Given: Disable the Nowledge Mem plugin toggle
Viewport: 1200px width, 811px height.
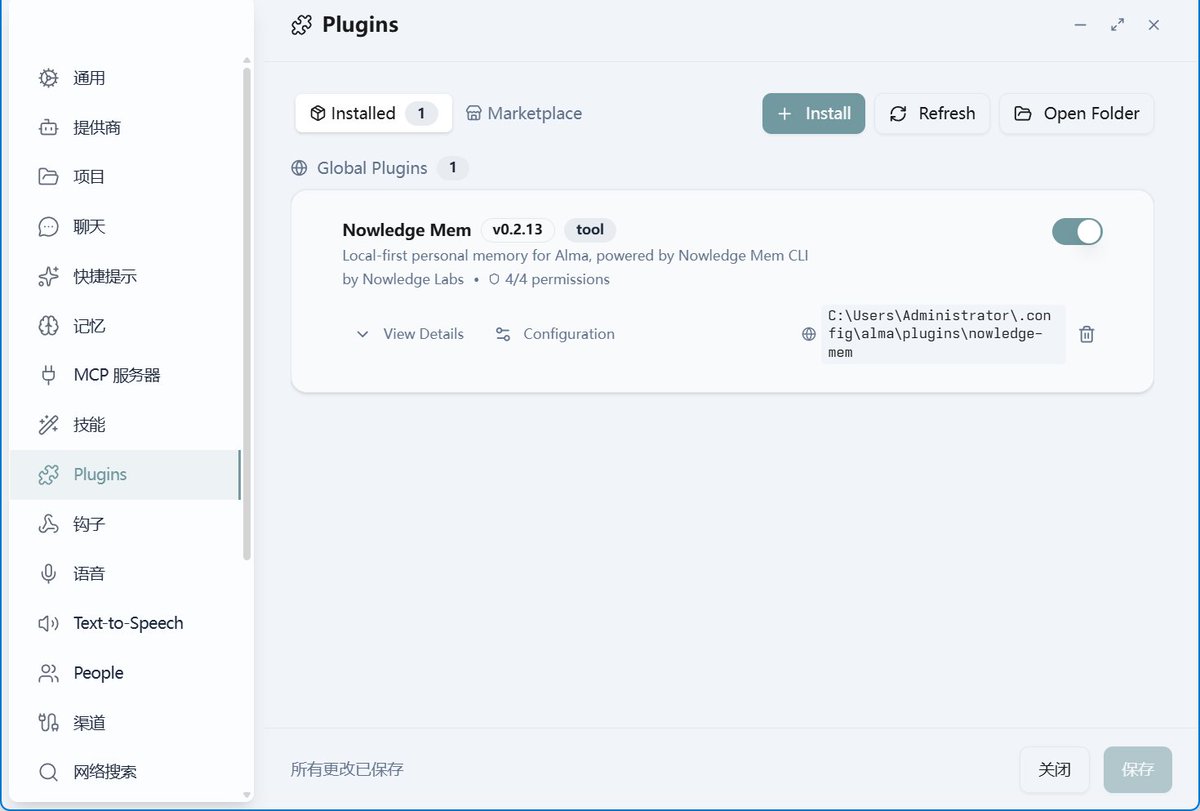Looking at the screenshot, I should tap(1077, 231).
